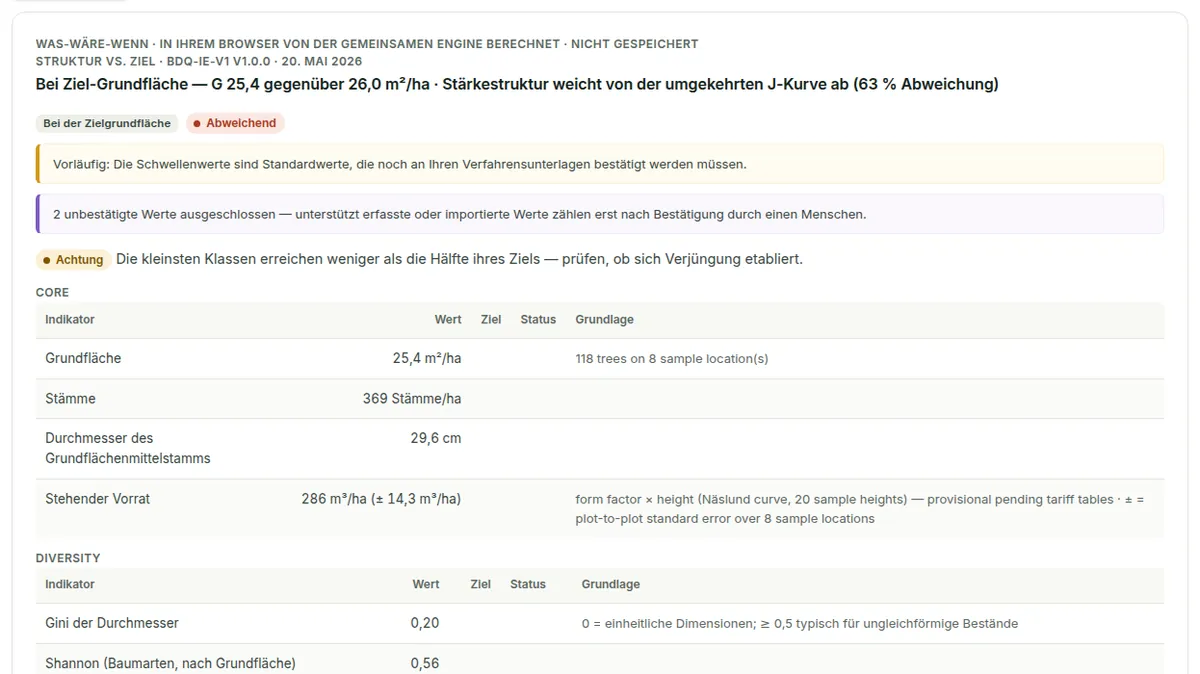This screenshot has height=674, width=1200.
Task: Click the 'Stämme' row label
Action: click(x=70, y=398)
